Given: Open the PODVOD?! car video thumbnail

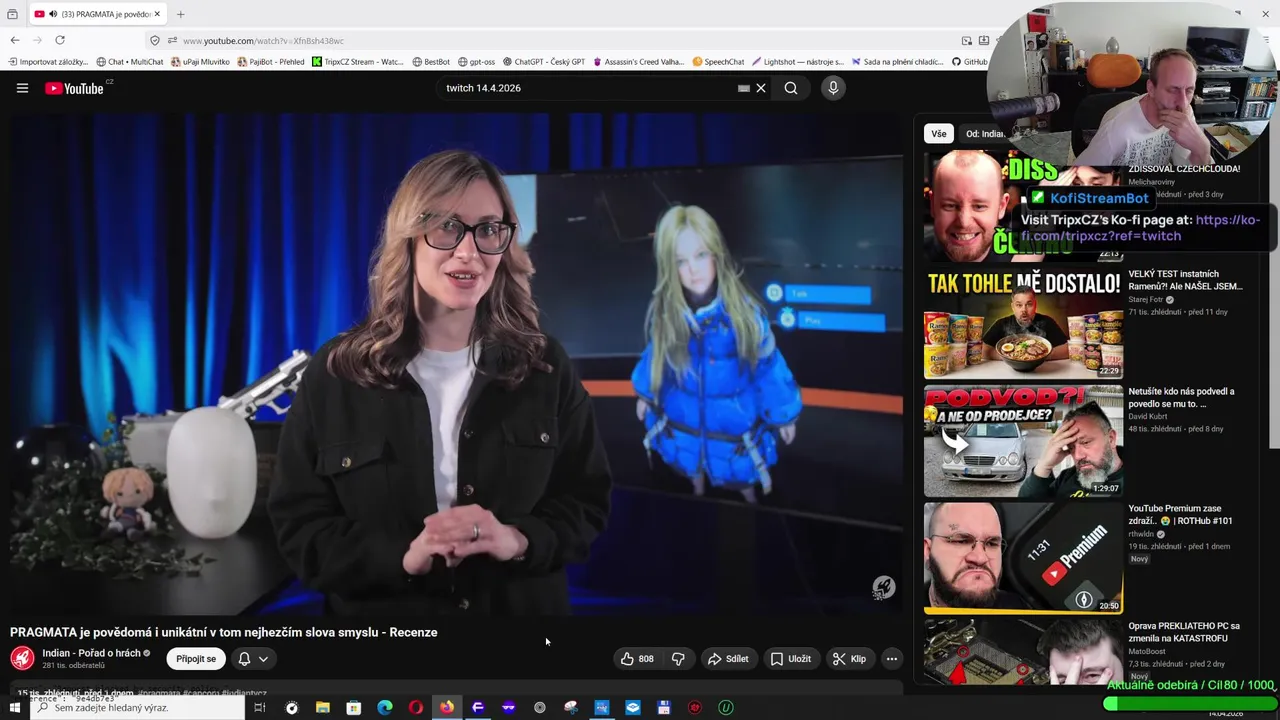Looking at the screenshot, I should click(1023, 441).
